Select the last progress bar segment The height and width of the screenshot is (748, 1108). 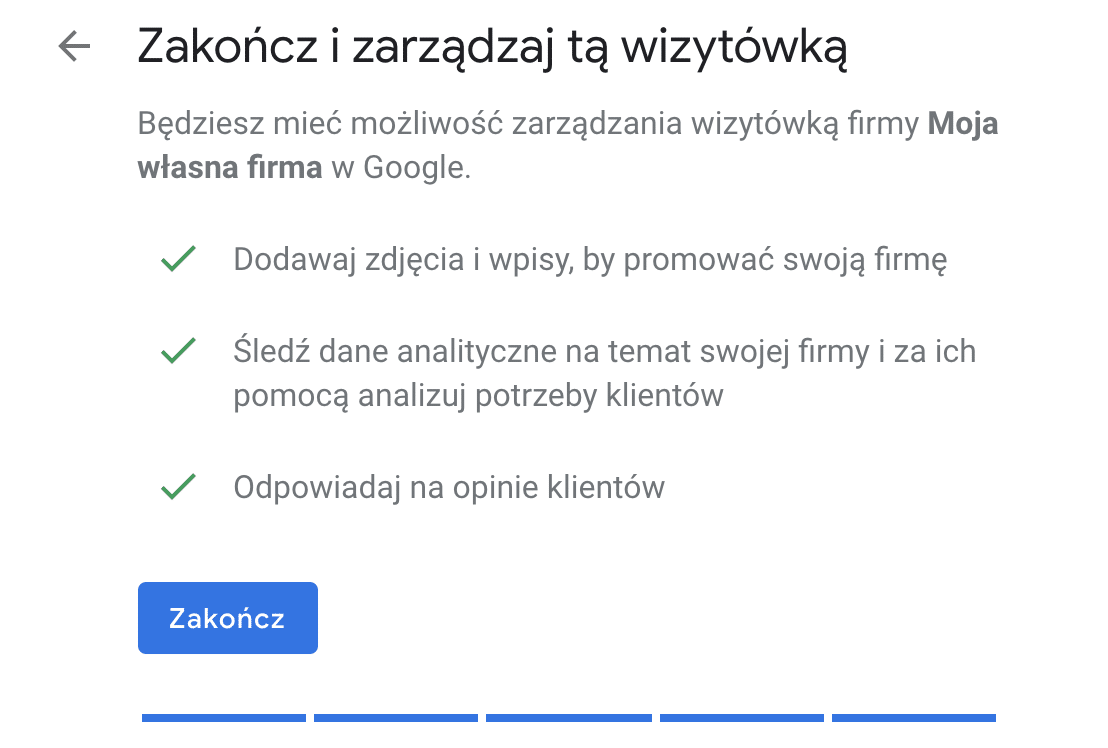(x=914, y=719)
